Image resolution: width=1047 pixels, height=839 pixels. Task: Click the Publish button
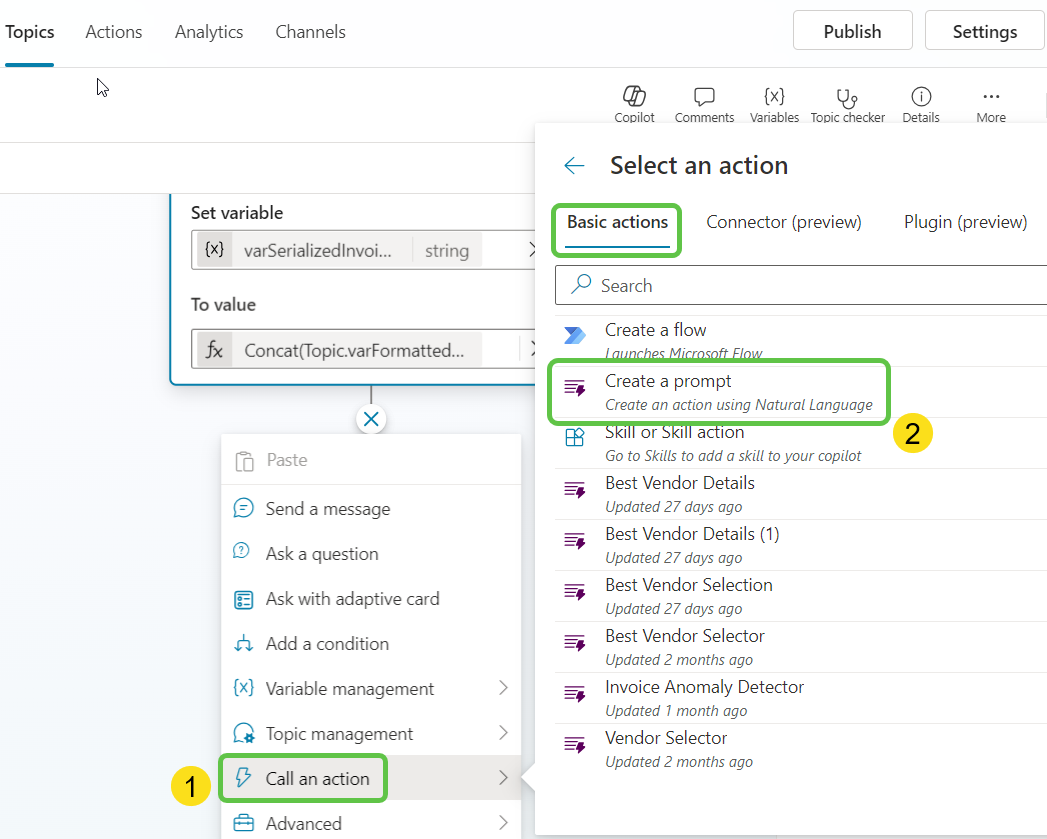[852, 30]
